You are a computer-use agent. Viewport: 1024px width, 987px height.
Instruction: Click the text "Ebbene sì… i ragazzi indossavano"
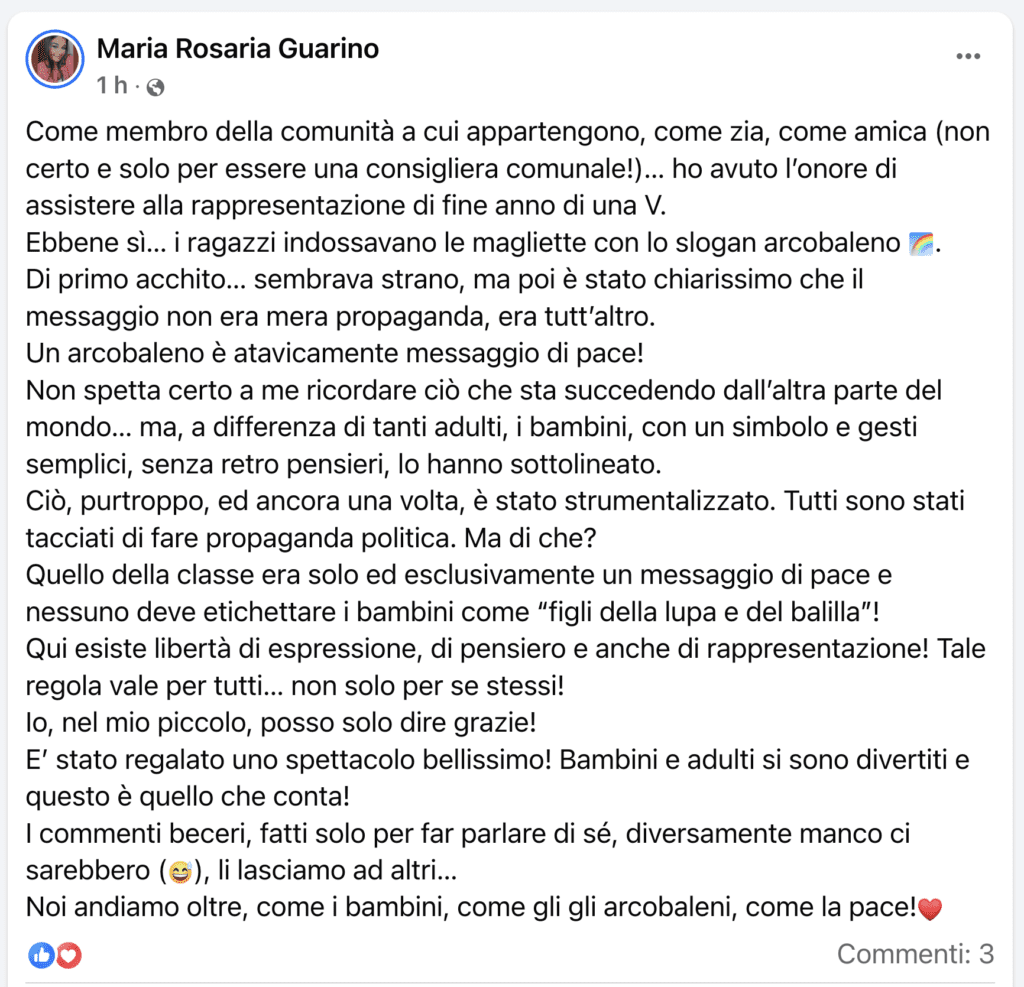tap(200, 243)
